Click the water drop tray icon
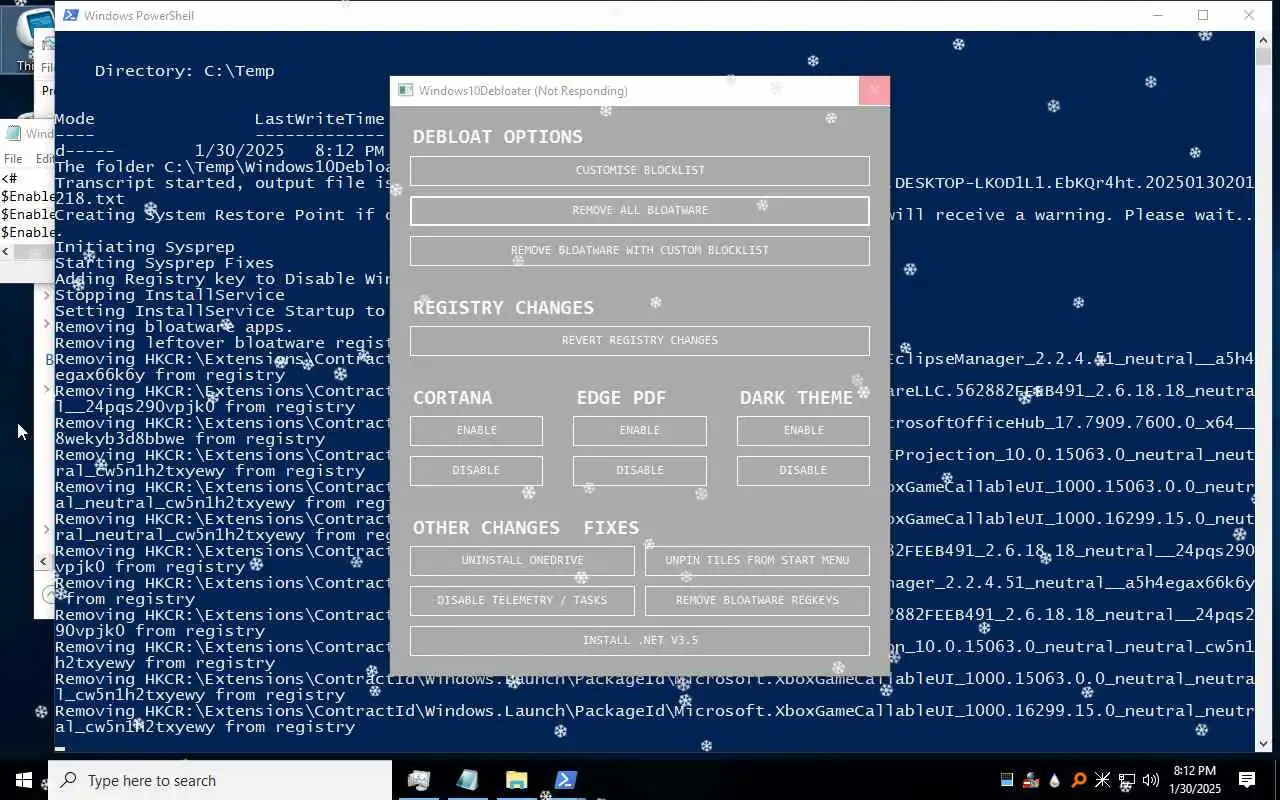This screenshot has height=800, width=1280. click(x=1054, y=780)
